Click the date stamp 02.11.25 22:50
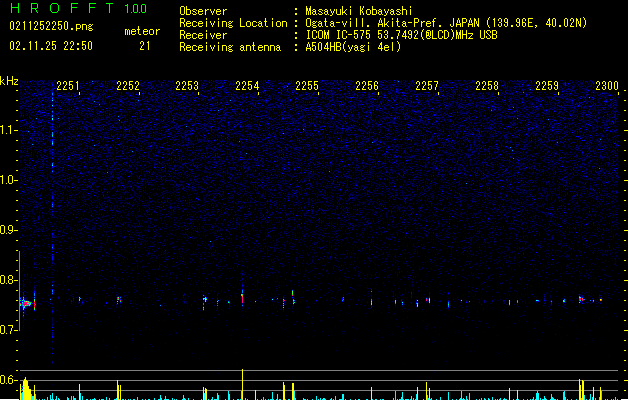The image size is (629, 400). tap(51, 46)
